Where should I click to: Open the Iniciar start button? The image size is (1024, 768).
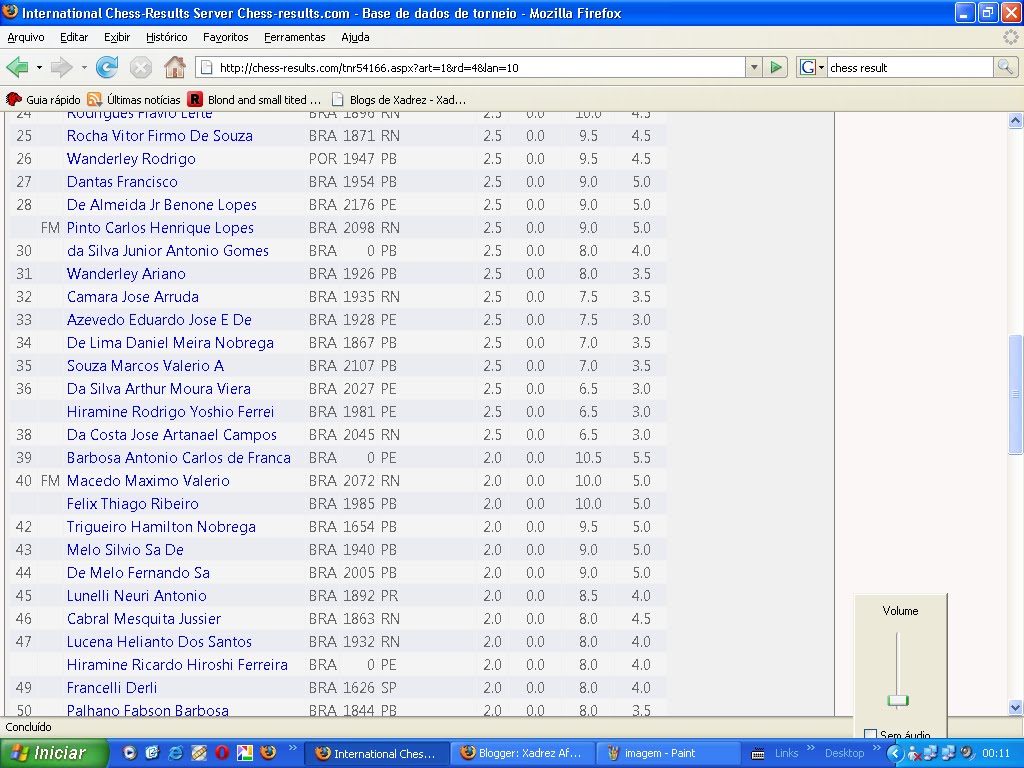click(54, 753)
